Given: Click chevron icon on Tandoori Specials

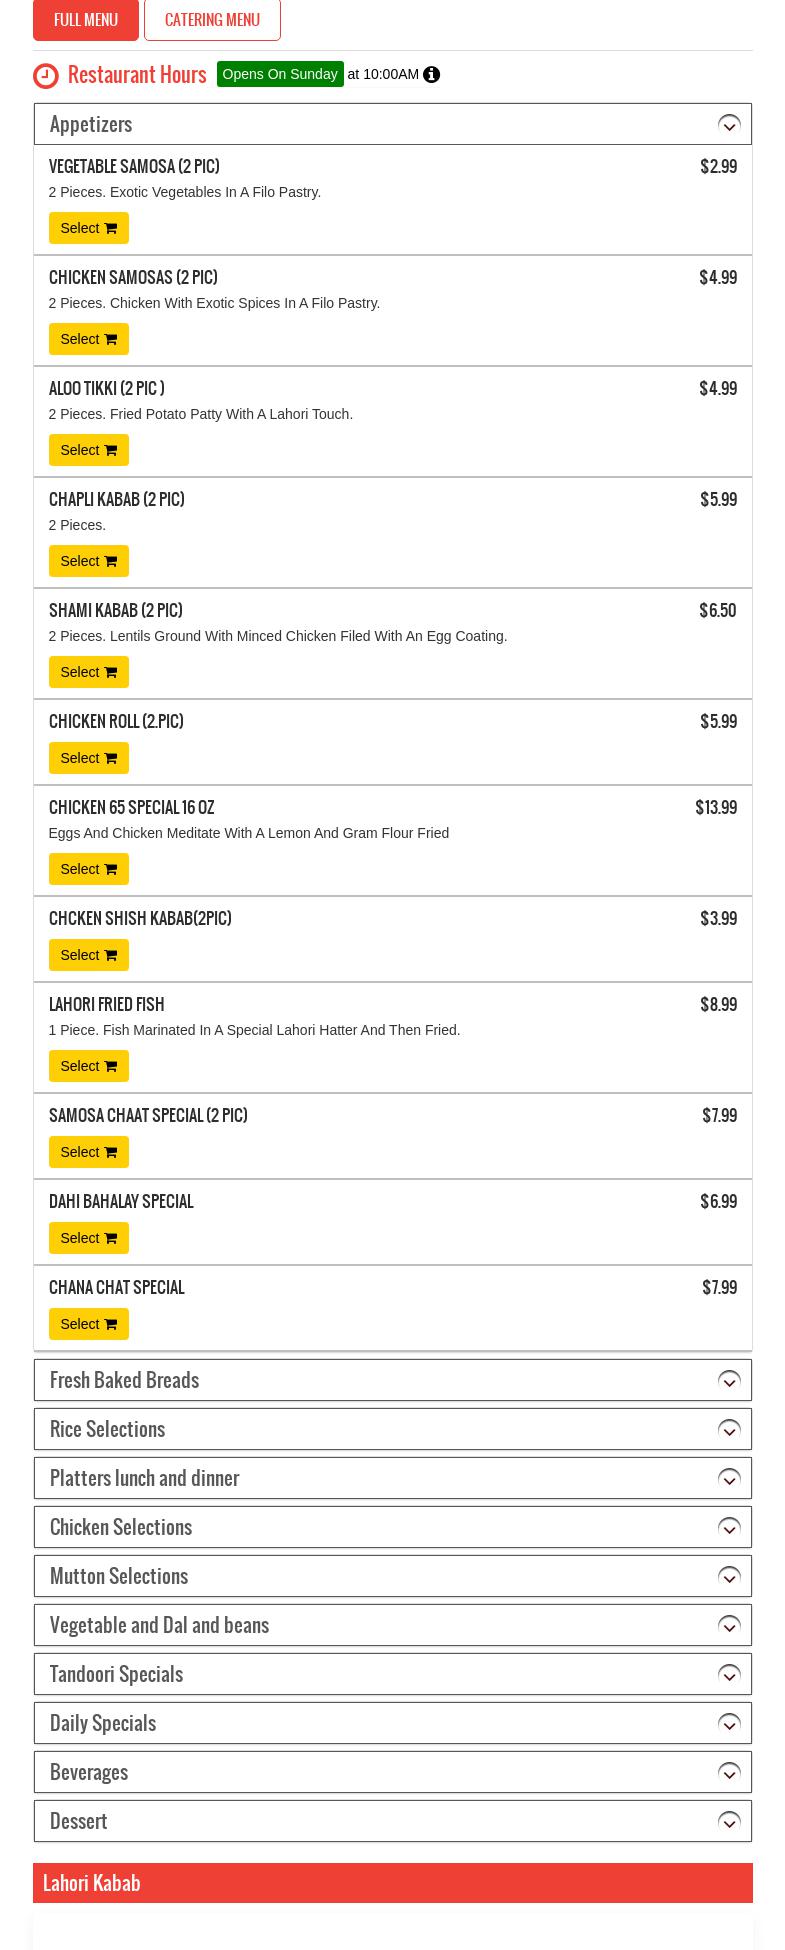Looking at the screenshot, I should [x=729, y=1675].
